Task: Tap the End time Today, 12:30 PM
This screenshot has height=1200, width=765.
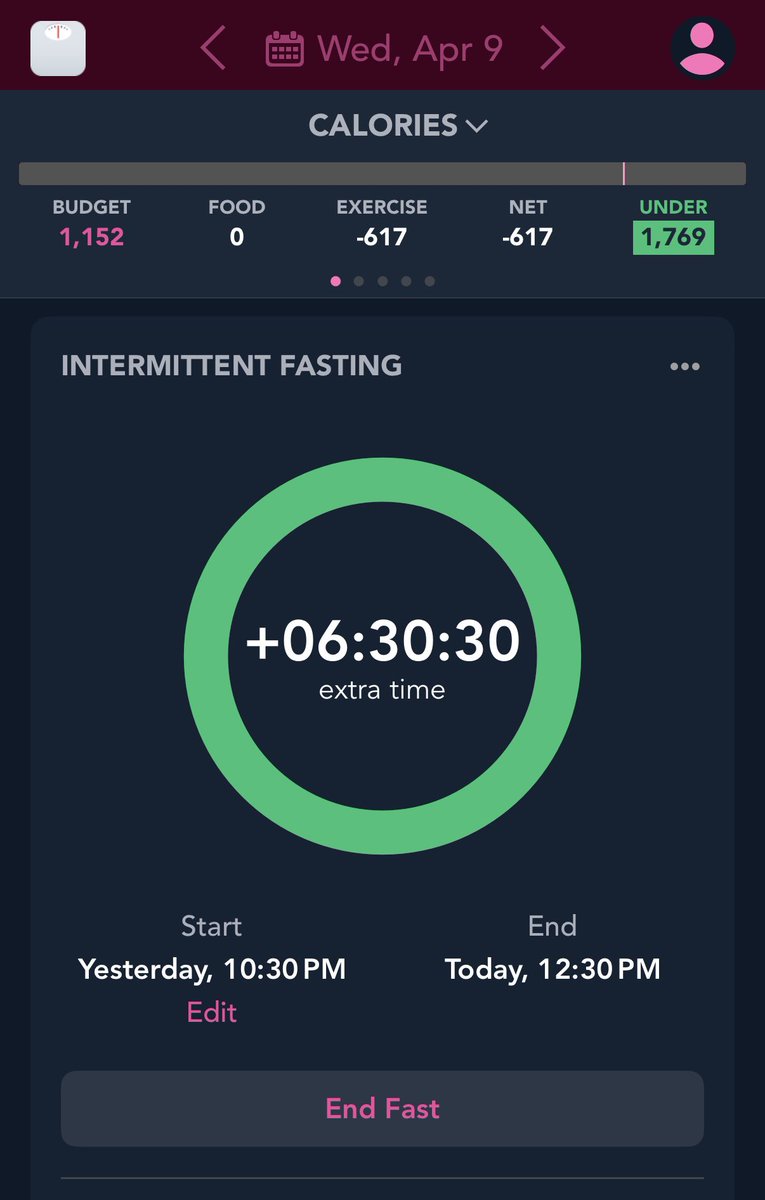Action: [552, 969]
